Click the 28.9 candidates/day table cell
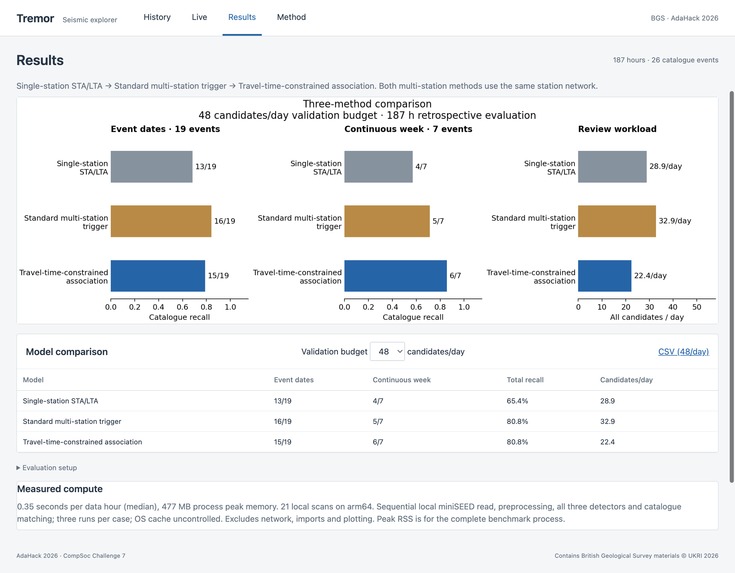 608,401
